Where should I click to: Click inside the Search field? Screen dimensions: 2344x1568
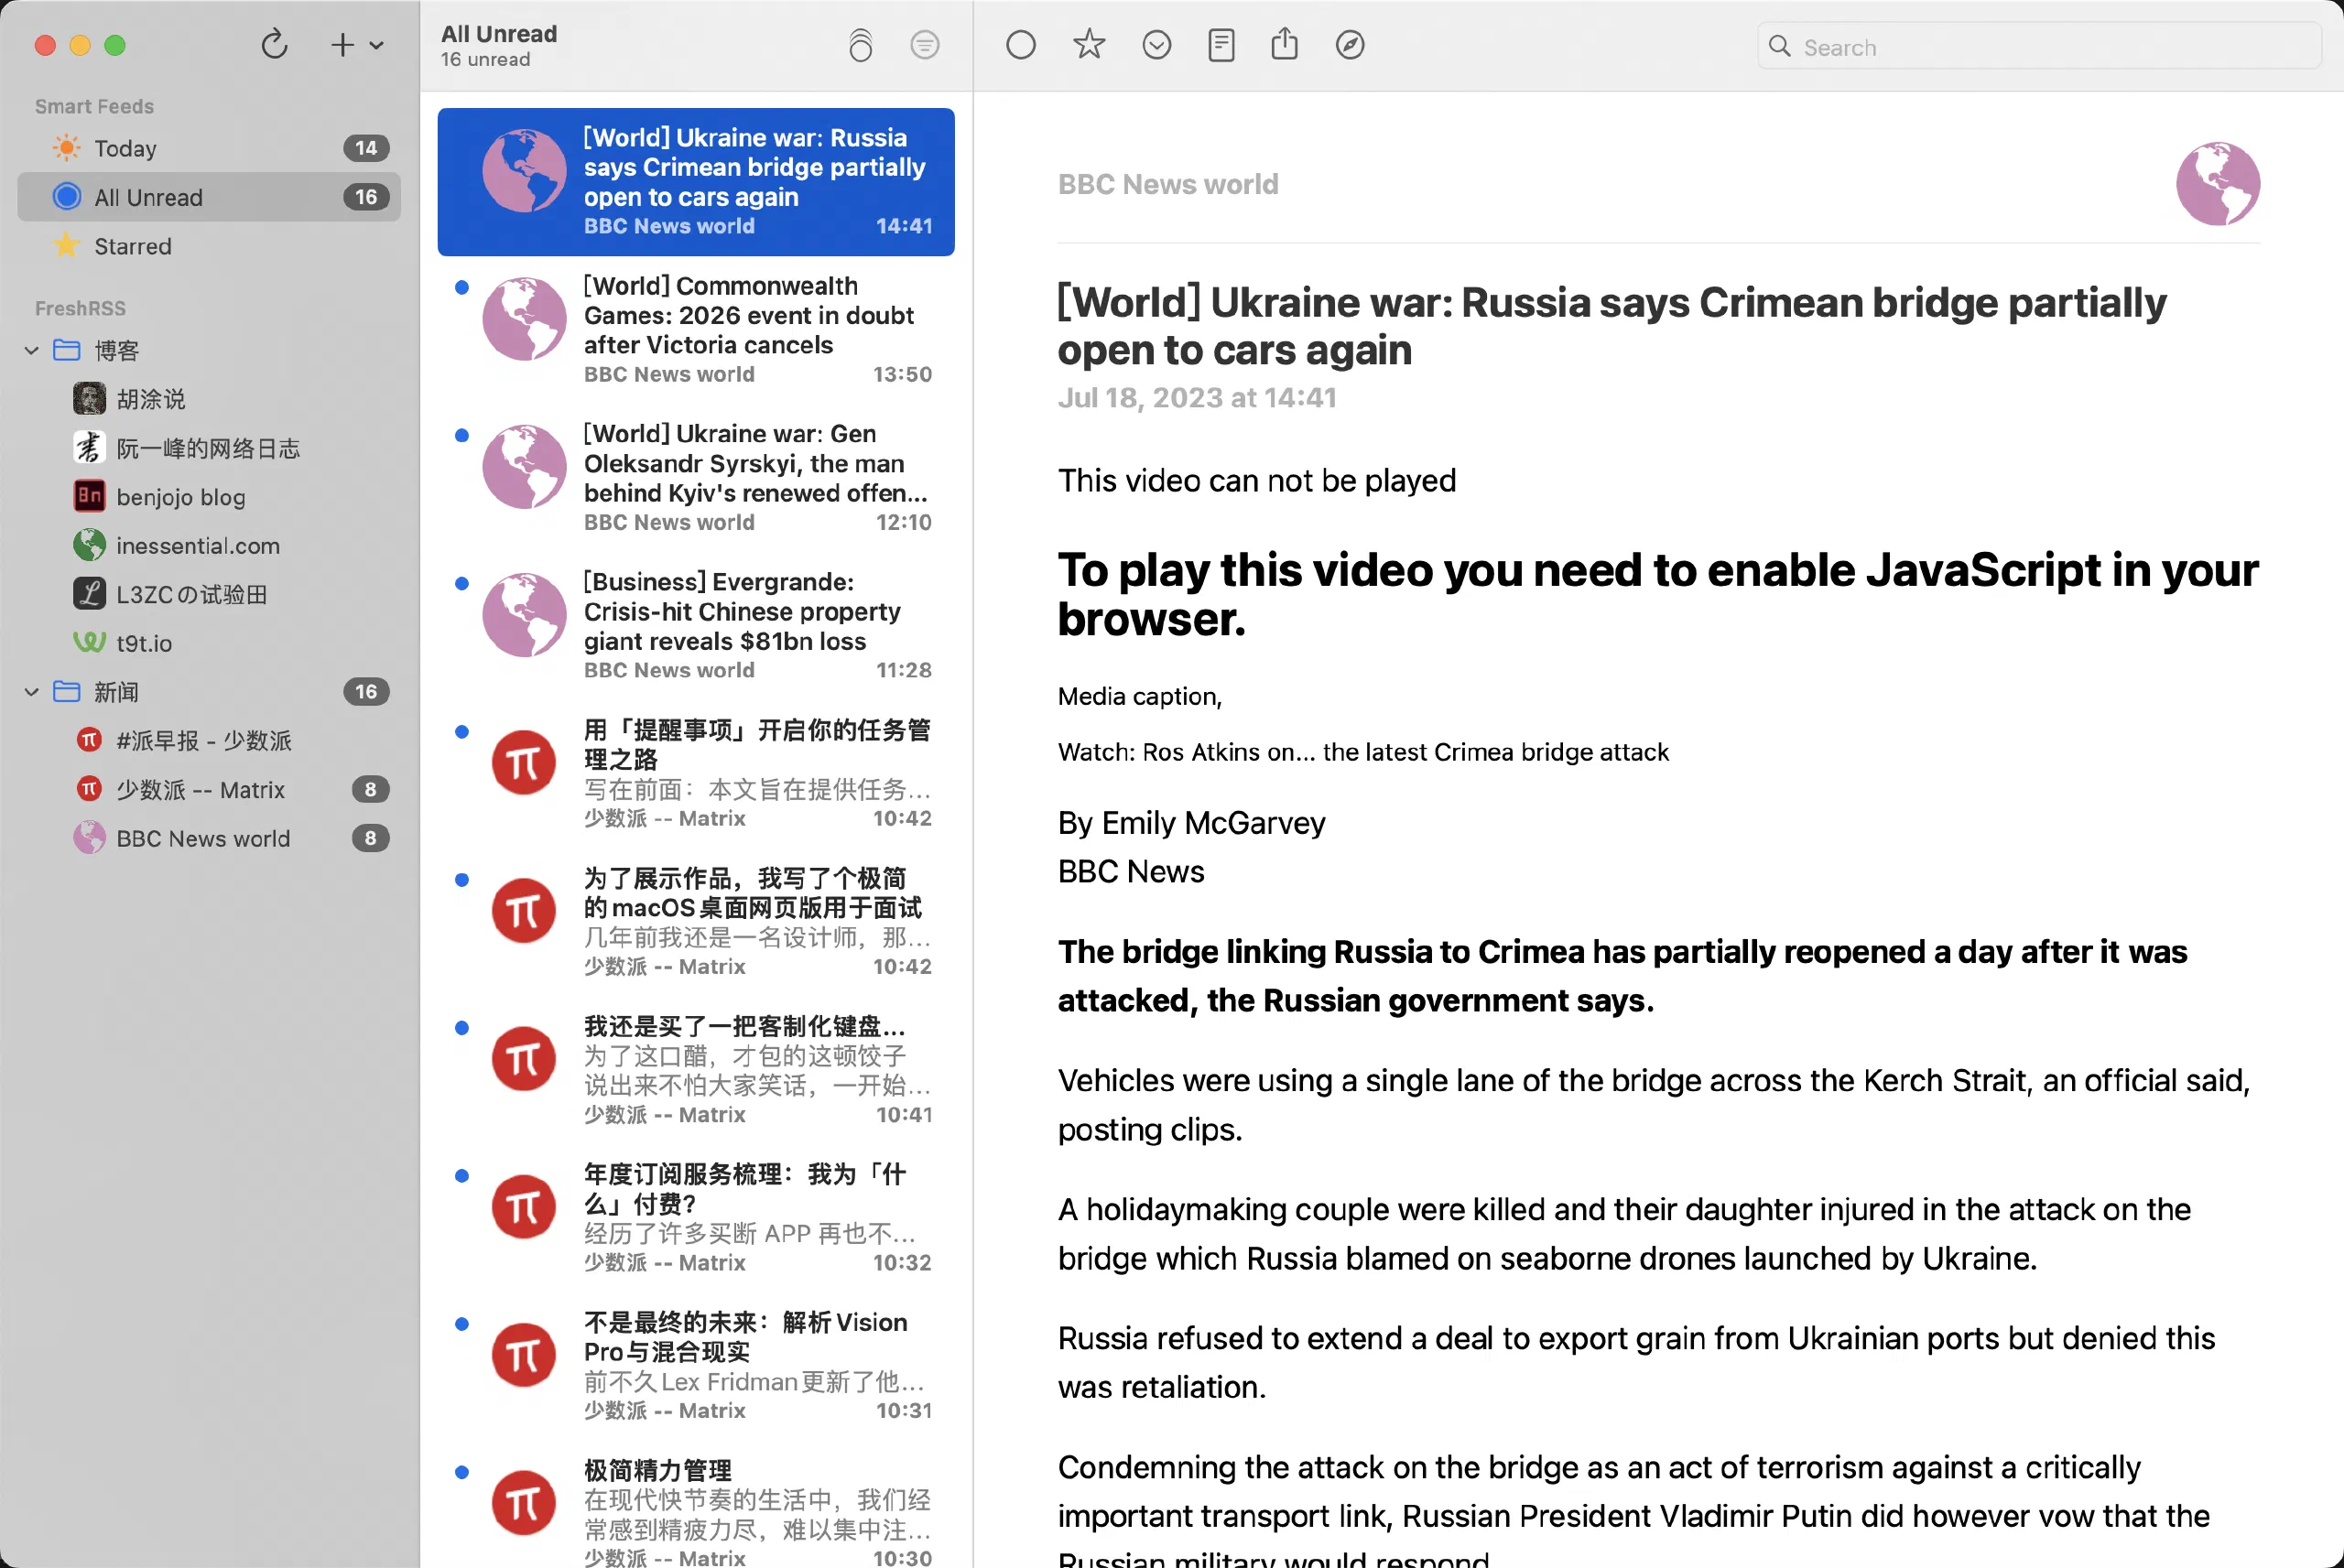(2037, 46)
